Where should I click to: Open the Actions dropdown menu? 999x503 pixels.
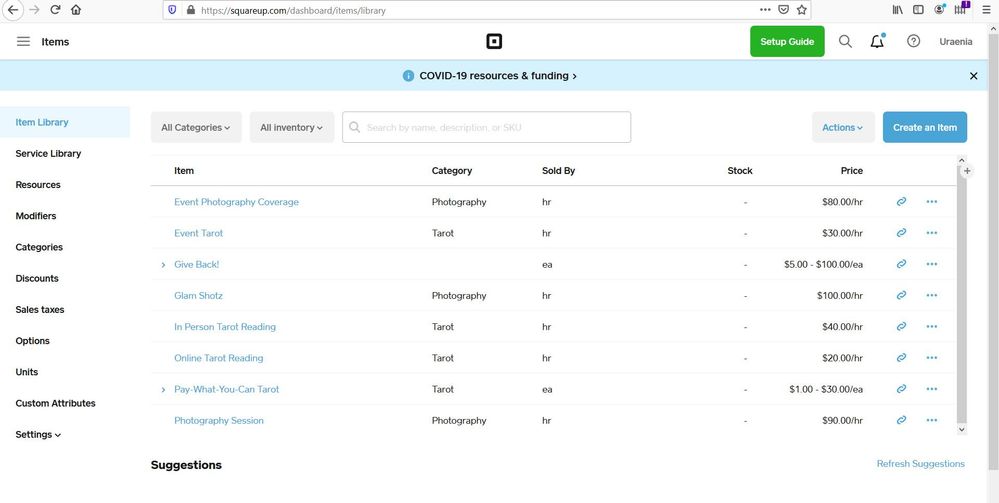842,128
